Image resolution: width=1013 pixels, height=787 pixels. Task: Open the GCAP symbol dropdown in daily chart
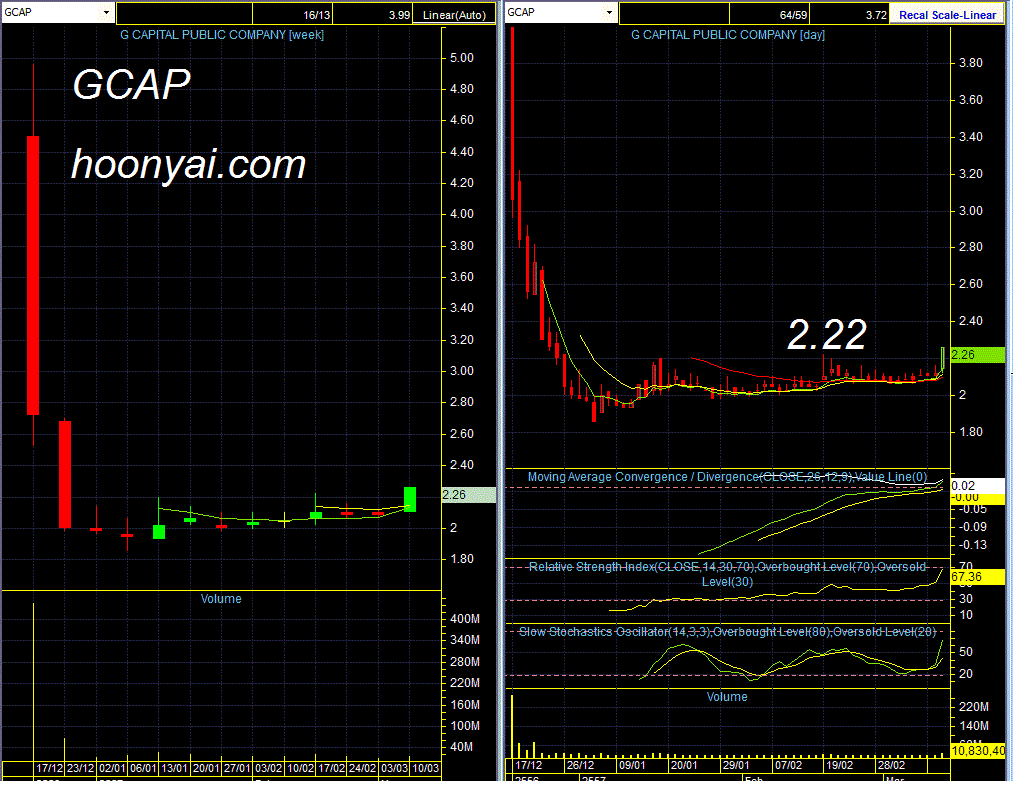click(x=609, y=12)
